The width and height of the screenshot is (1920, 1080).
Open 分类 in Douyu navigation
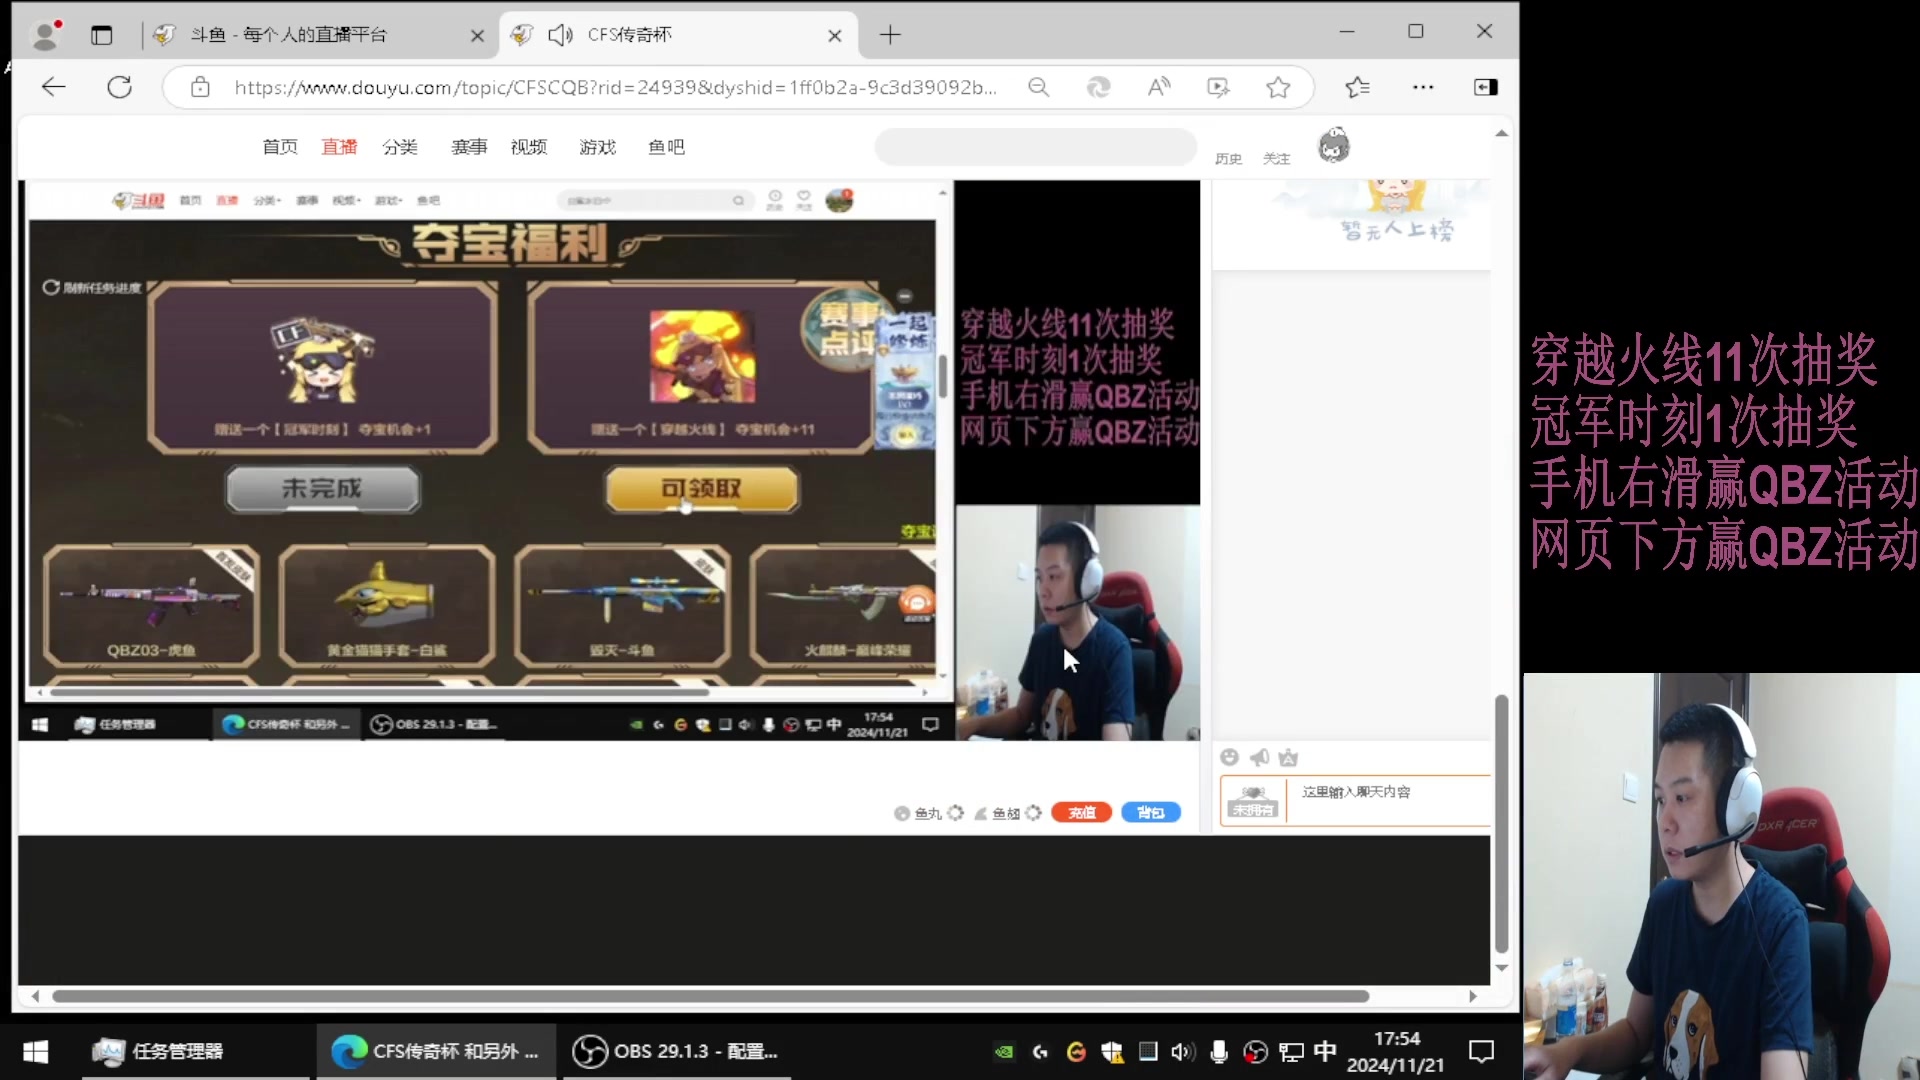[x=400, y=147]
